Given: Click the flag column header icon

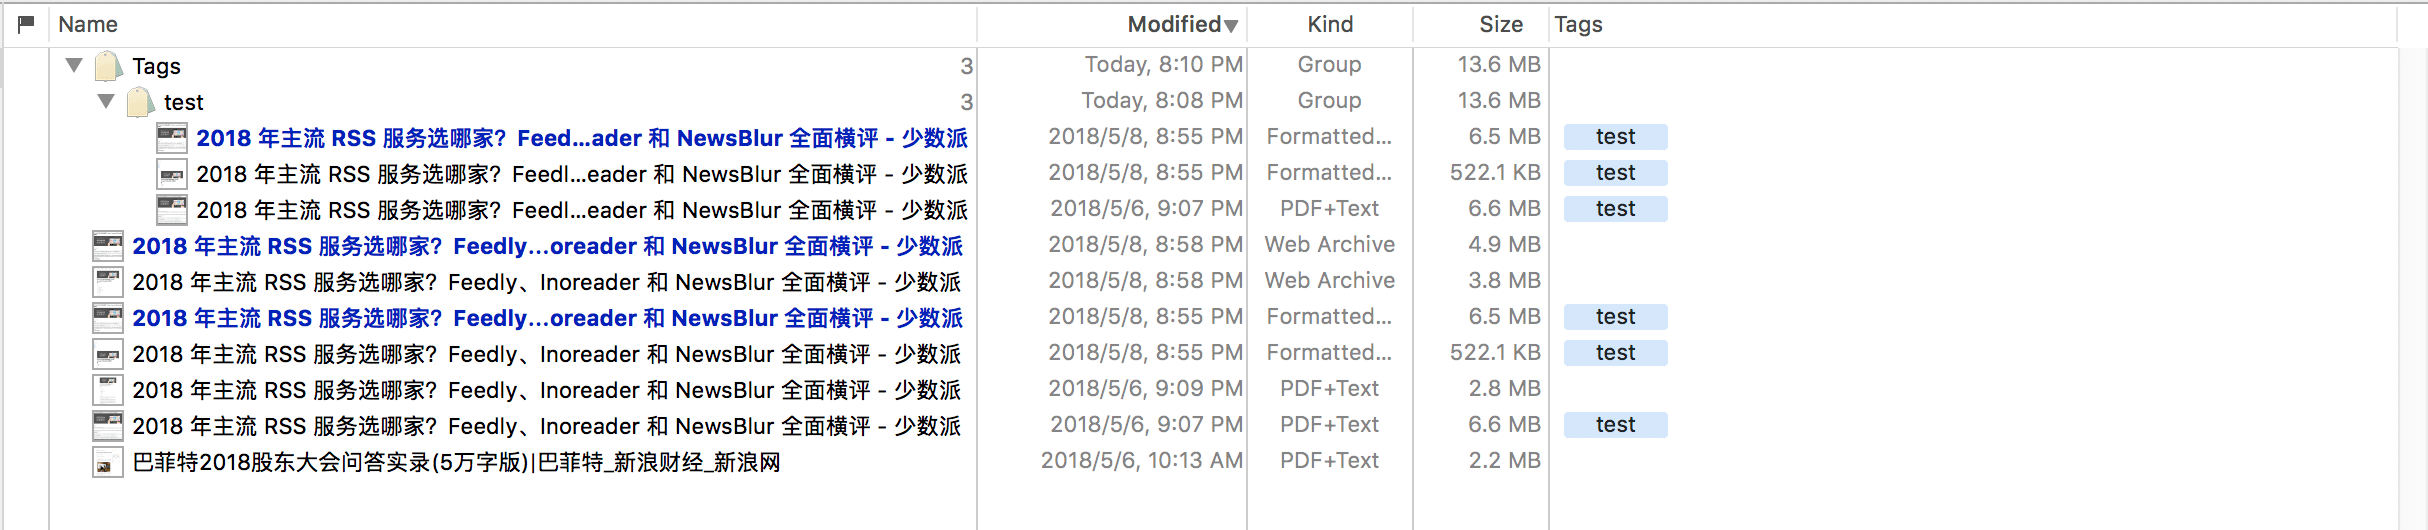Looking at the screenshot, I should click(26, 24).
